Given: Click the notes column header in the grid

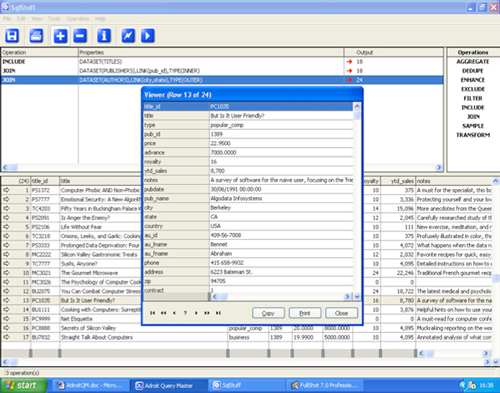Looking at the screenshot, I should (x=454, y=181).
